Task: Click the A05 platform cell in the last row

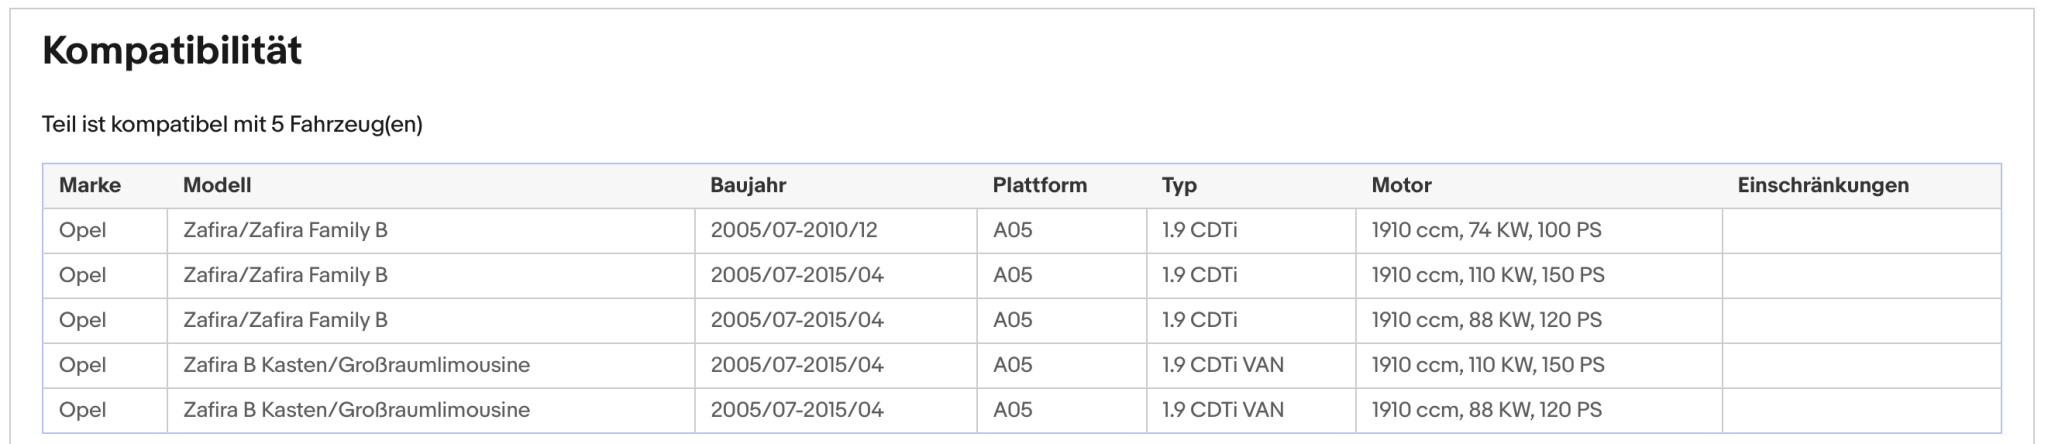Action: (1062, 410)
